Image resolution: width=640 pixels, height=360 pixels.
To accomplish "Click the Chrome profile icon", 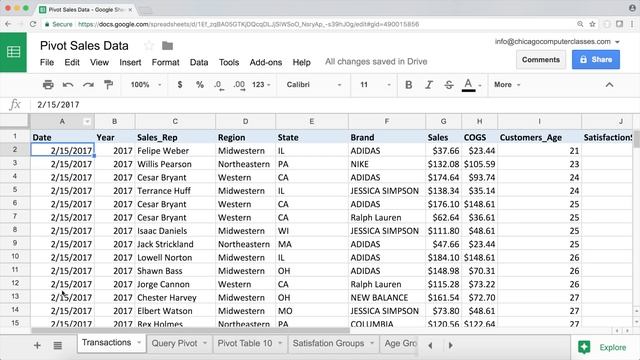I will tap(632, 7).
